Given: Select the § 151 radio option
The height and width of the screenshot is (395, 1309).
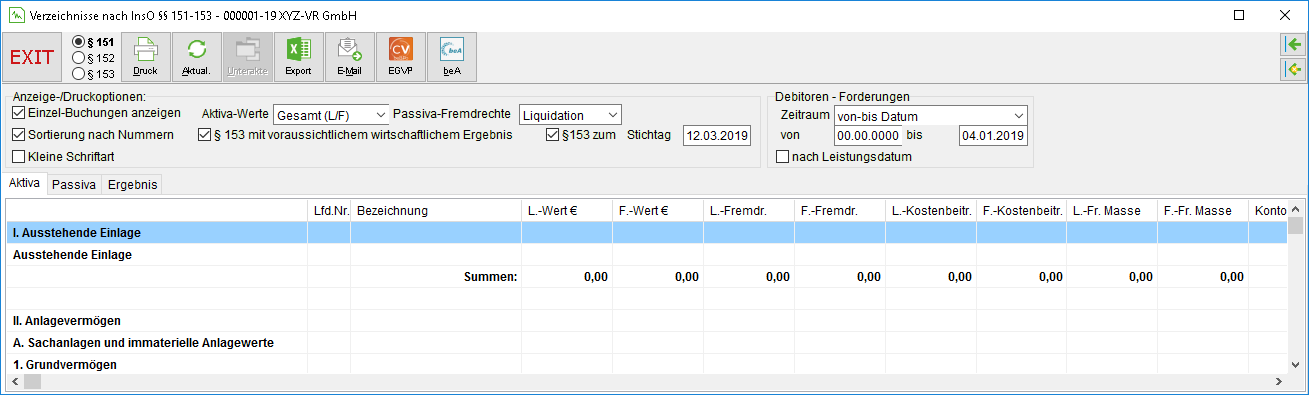Looking at the screenshot, I should click(x=93, y=42).
